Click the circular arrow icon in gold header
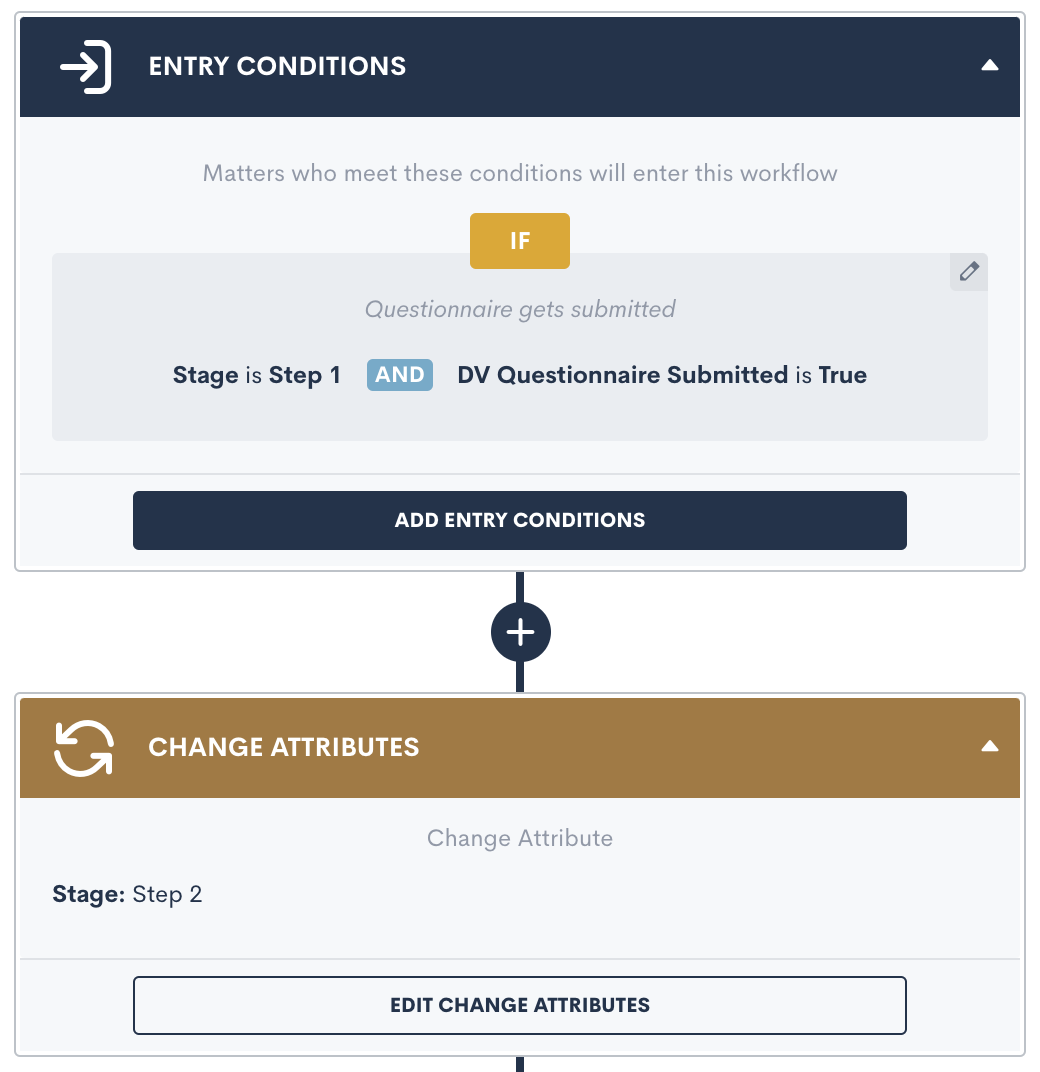This screenshot has width=1040, height=1072. [84, 747]
